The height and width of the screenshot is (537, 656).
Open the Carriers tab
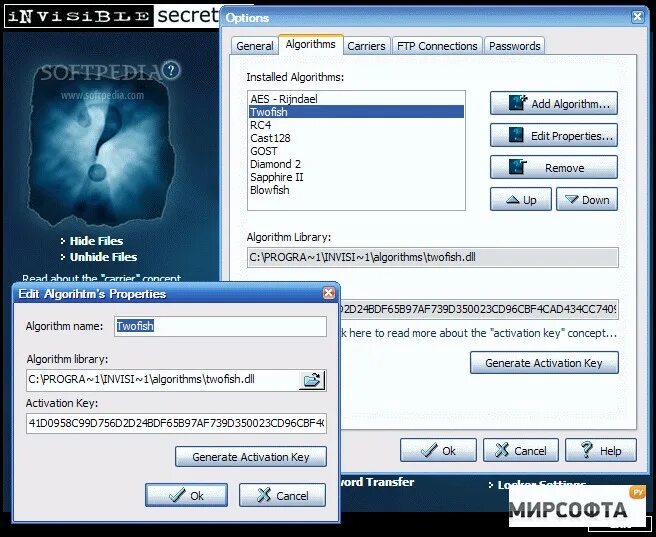[366, 46]
